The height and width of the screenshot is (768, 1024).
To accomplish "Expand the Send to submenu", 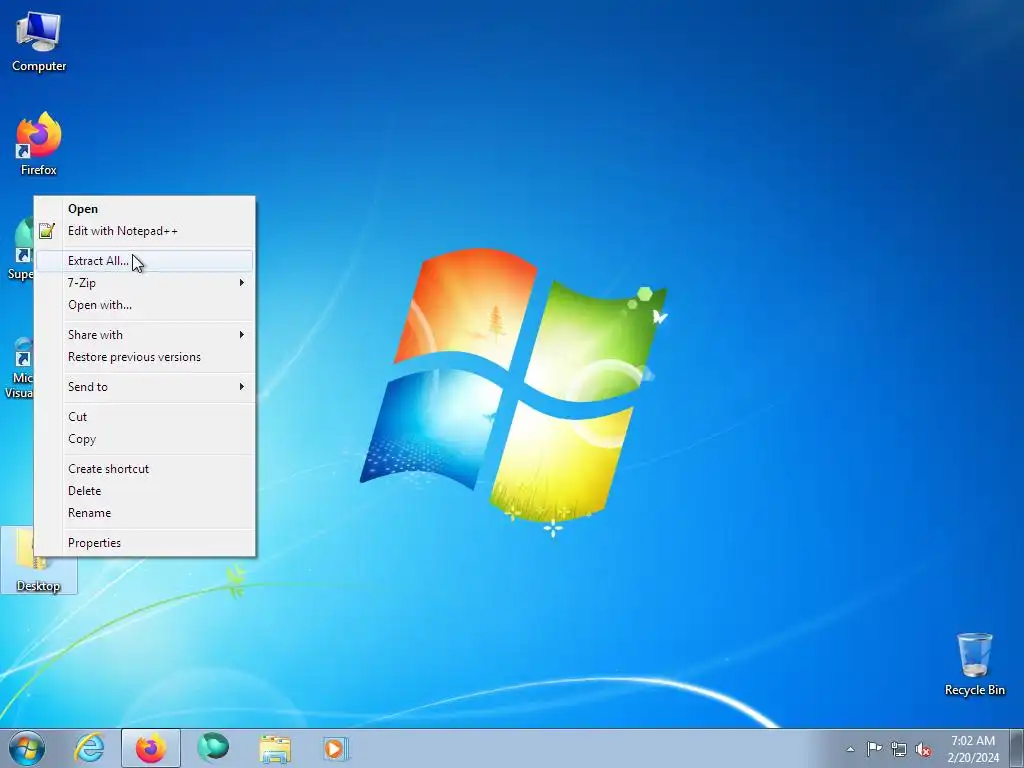I will point(145,387).
